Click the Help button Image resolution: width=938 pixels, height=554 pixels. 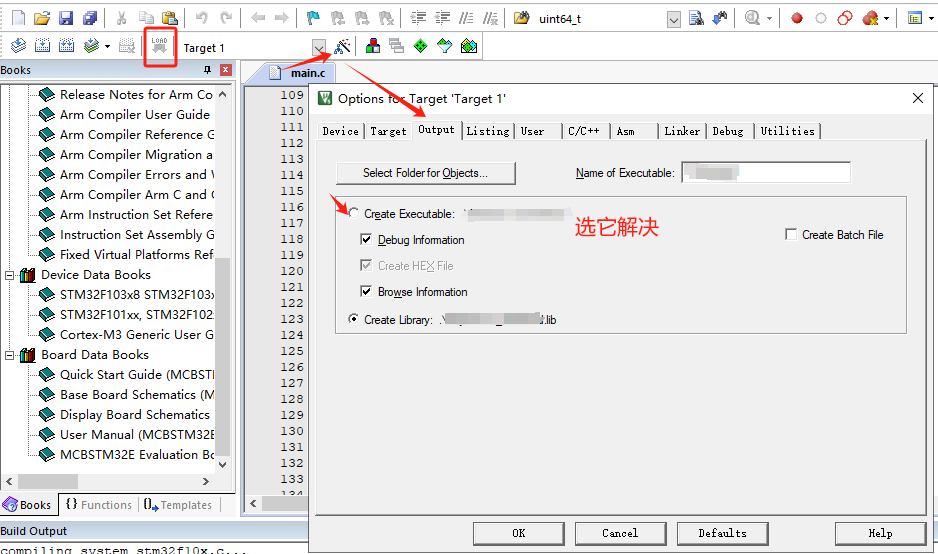881,533
